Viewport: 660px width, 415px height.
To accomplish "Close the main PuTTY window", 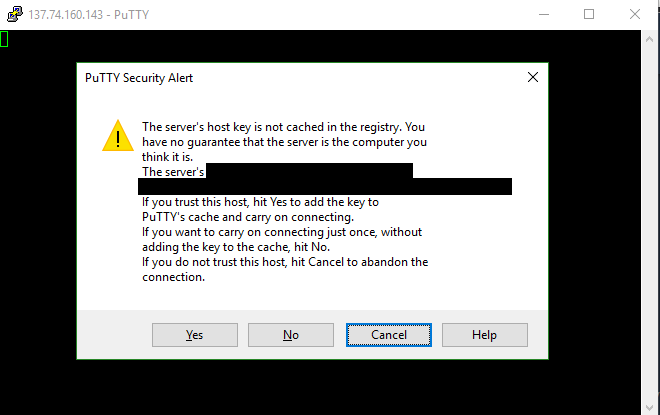I will point(635,14).
